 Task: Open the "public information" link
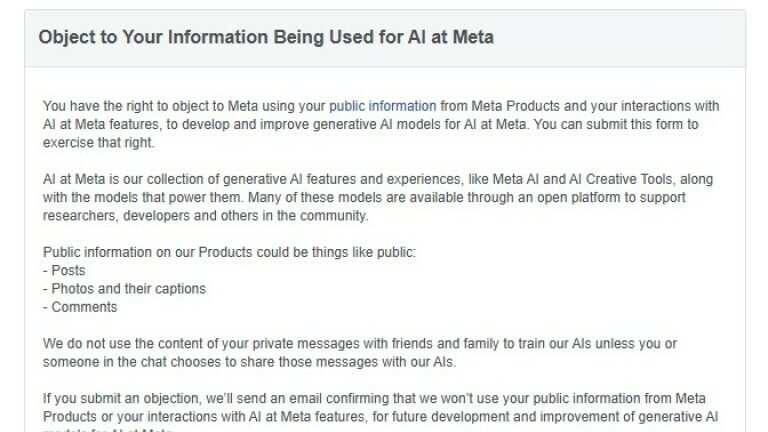(382, 106)
